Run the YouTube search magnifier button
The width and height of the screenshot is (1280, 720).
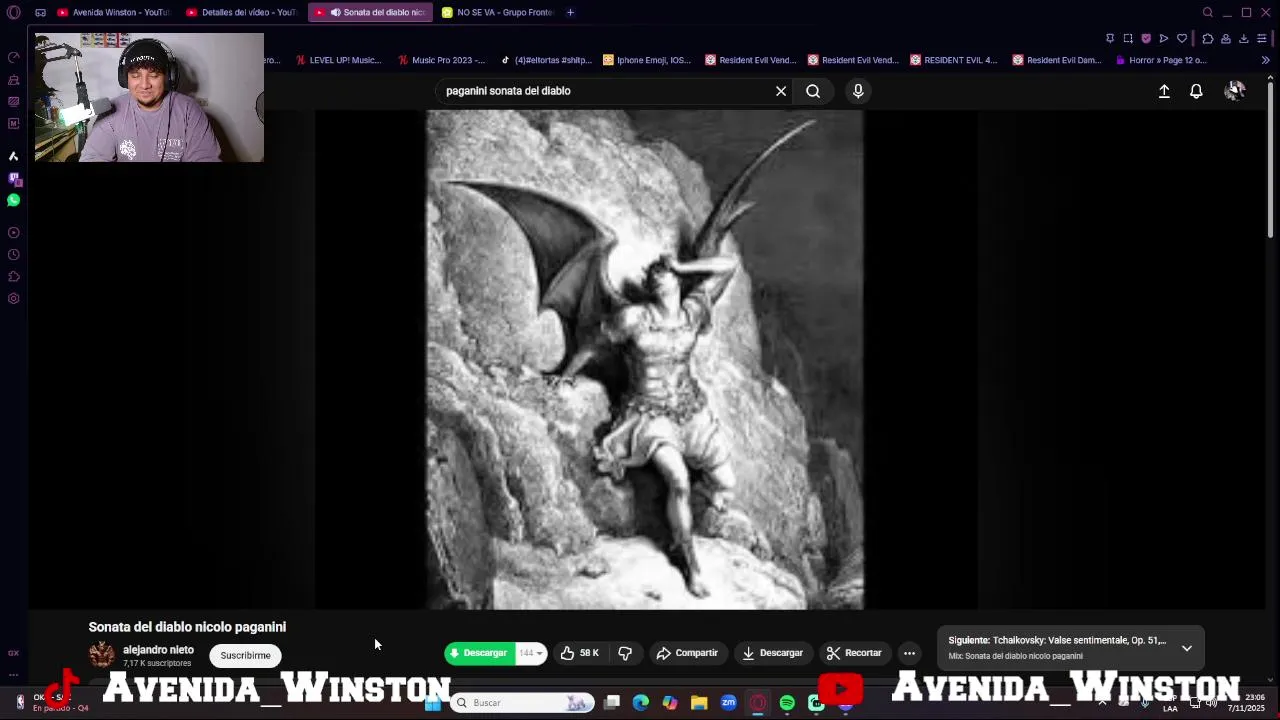[813, 91]
